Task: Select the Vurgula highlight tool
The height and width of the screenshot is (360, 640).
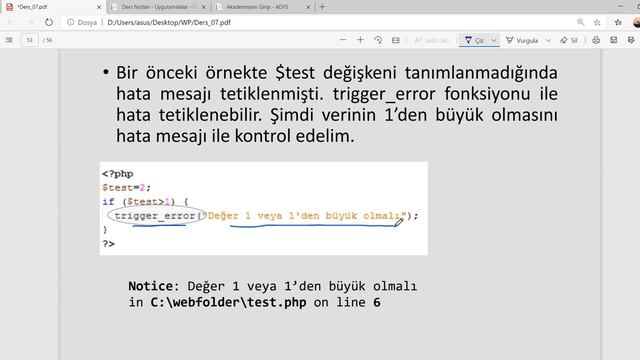Action: pos(522,40)
